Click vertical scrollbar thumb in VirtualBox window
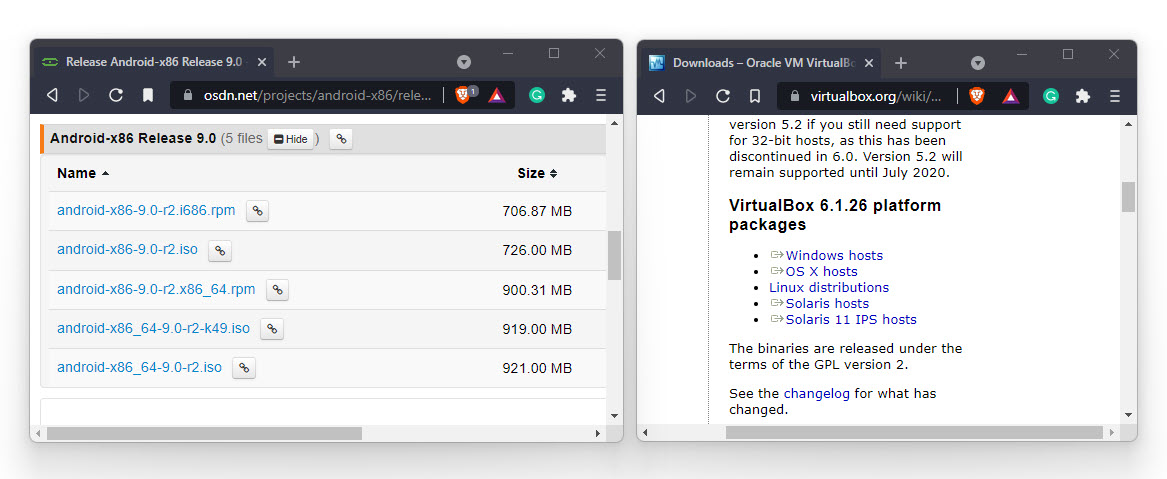Image resolution: width=1167 pixels, height=479 pixels. coord(1128,197)
